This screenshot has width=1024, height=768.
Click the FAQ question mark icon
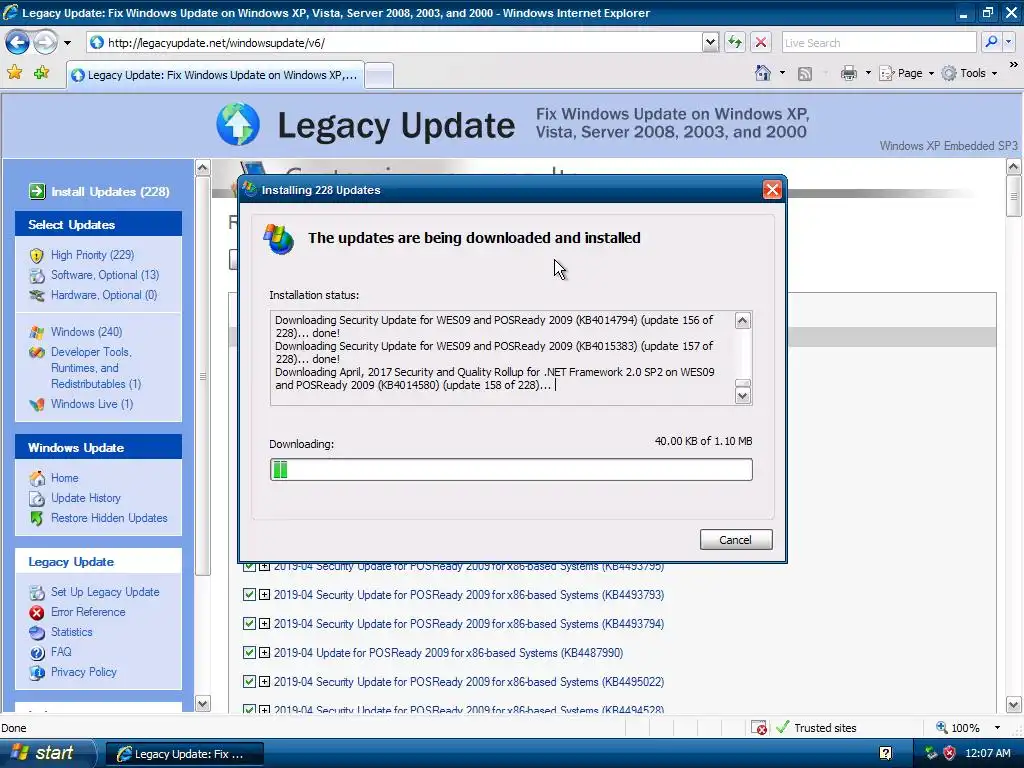coord(37,652)
